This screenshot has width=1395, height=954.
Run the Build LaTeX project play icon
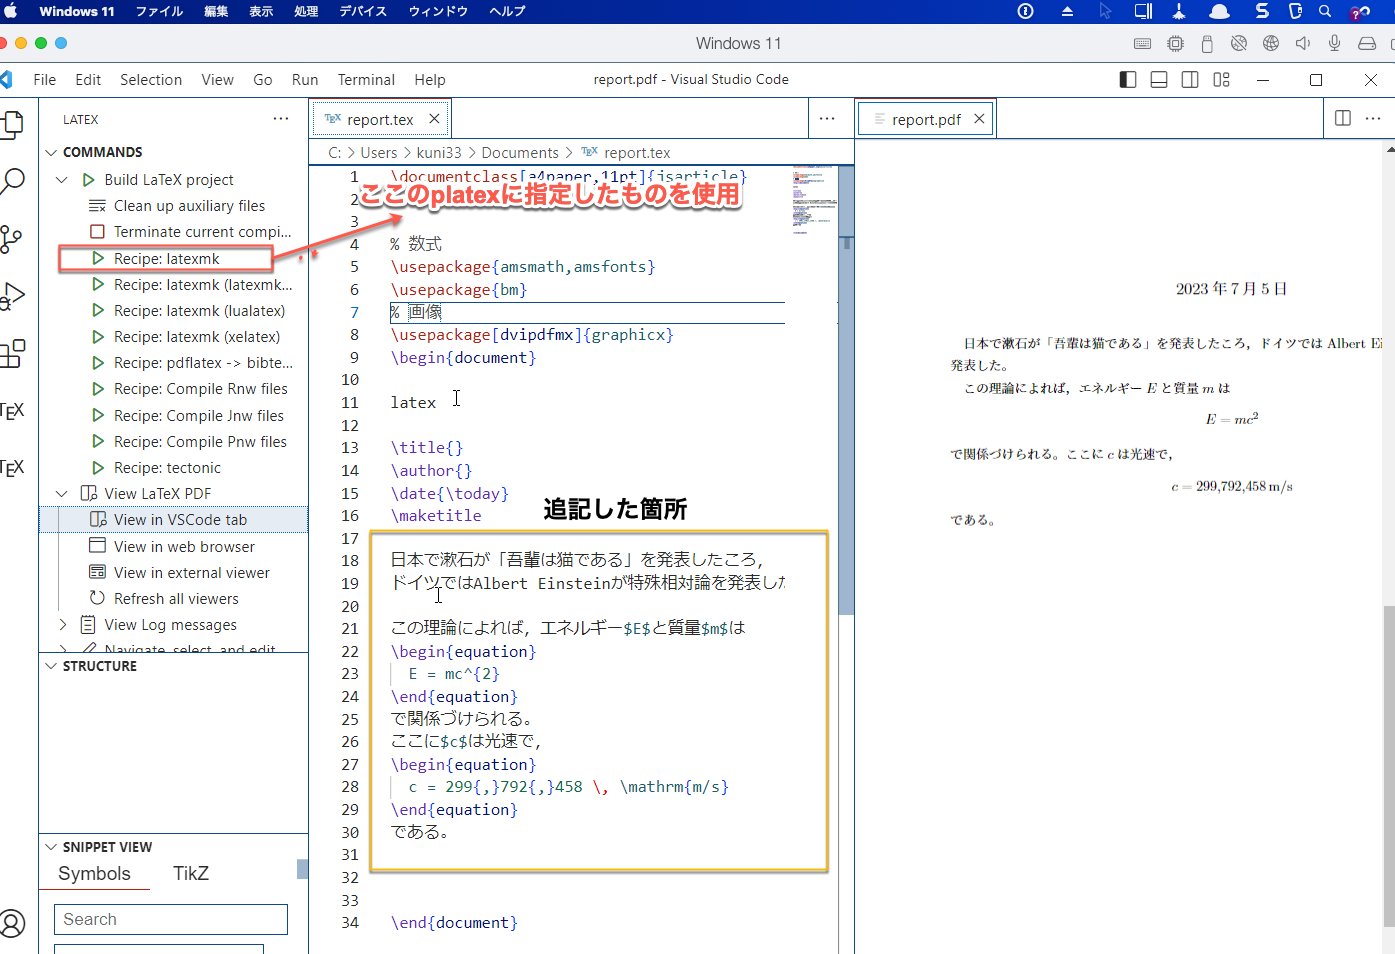click(x=88, y=180)
